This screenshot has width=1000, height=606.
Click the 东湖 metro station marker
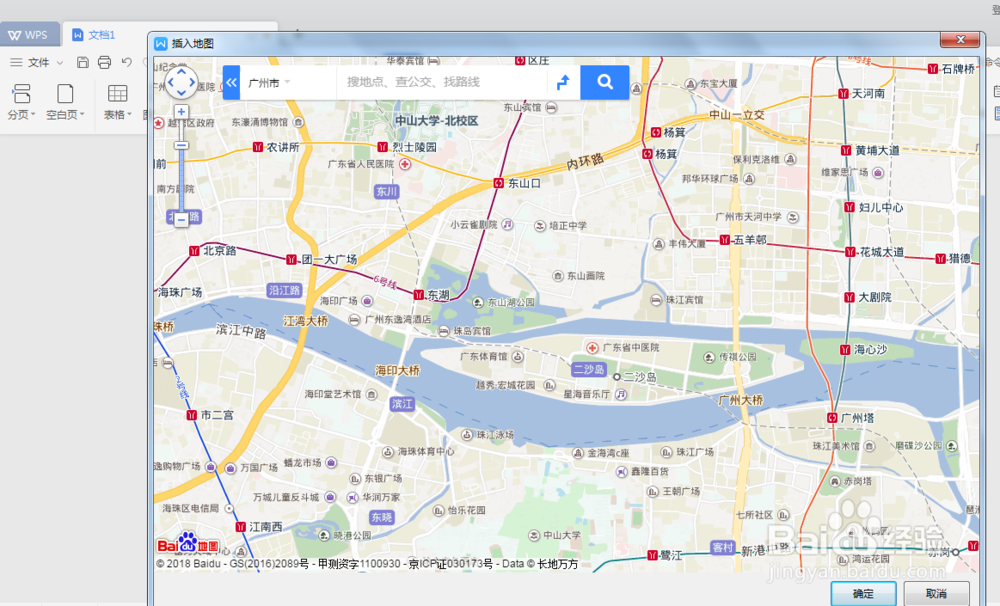[x=418, y=295]
